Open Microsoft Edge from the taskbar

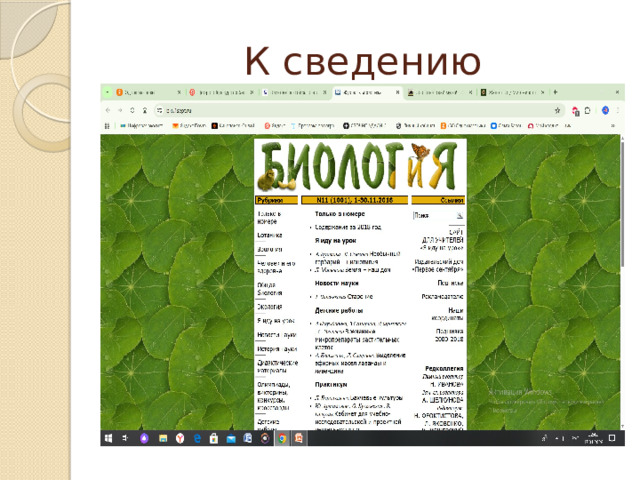tap(197, 438)
